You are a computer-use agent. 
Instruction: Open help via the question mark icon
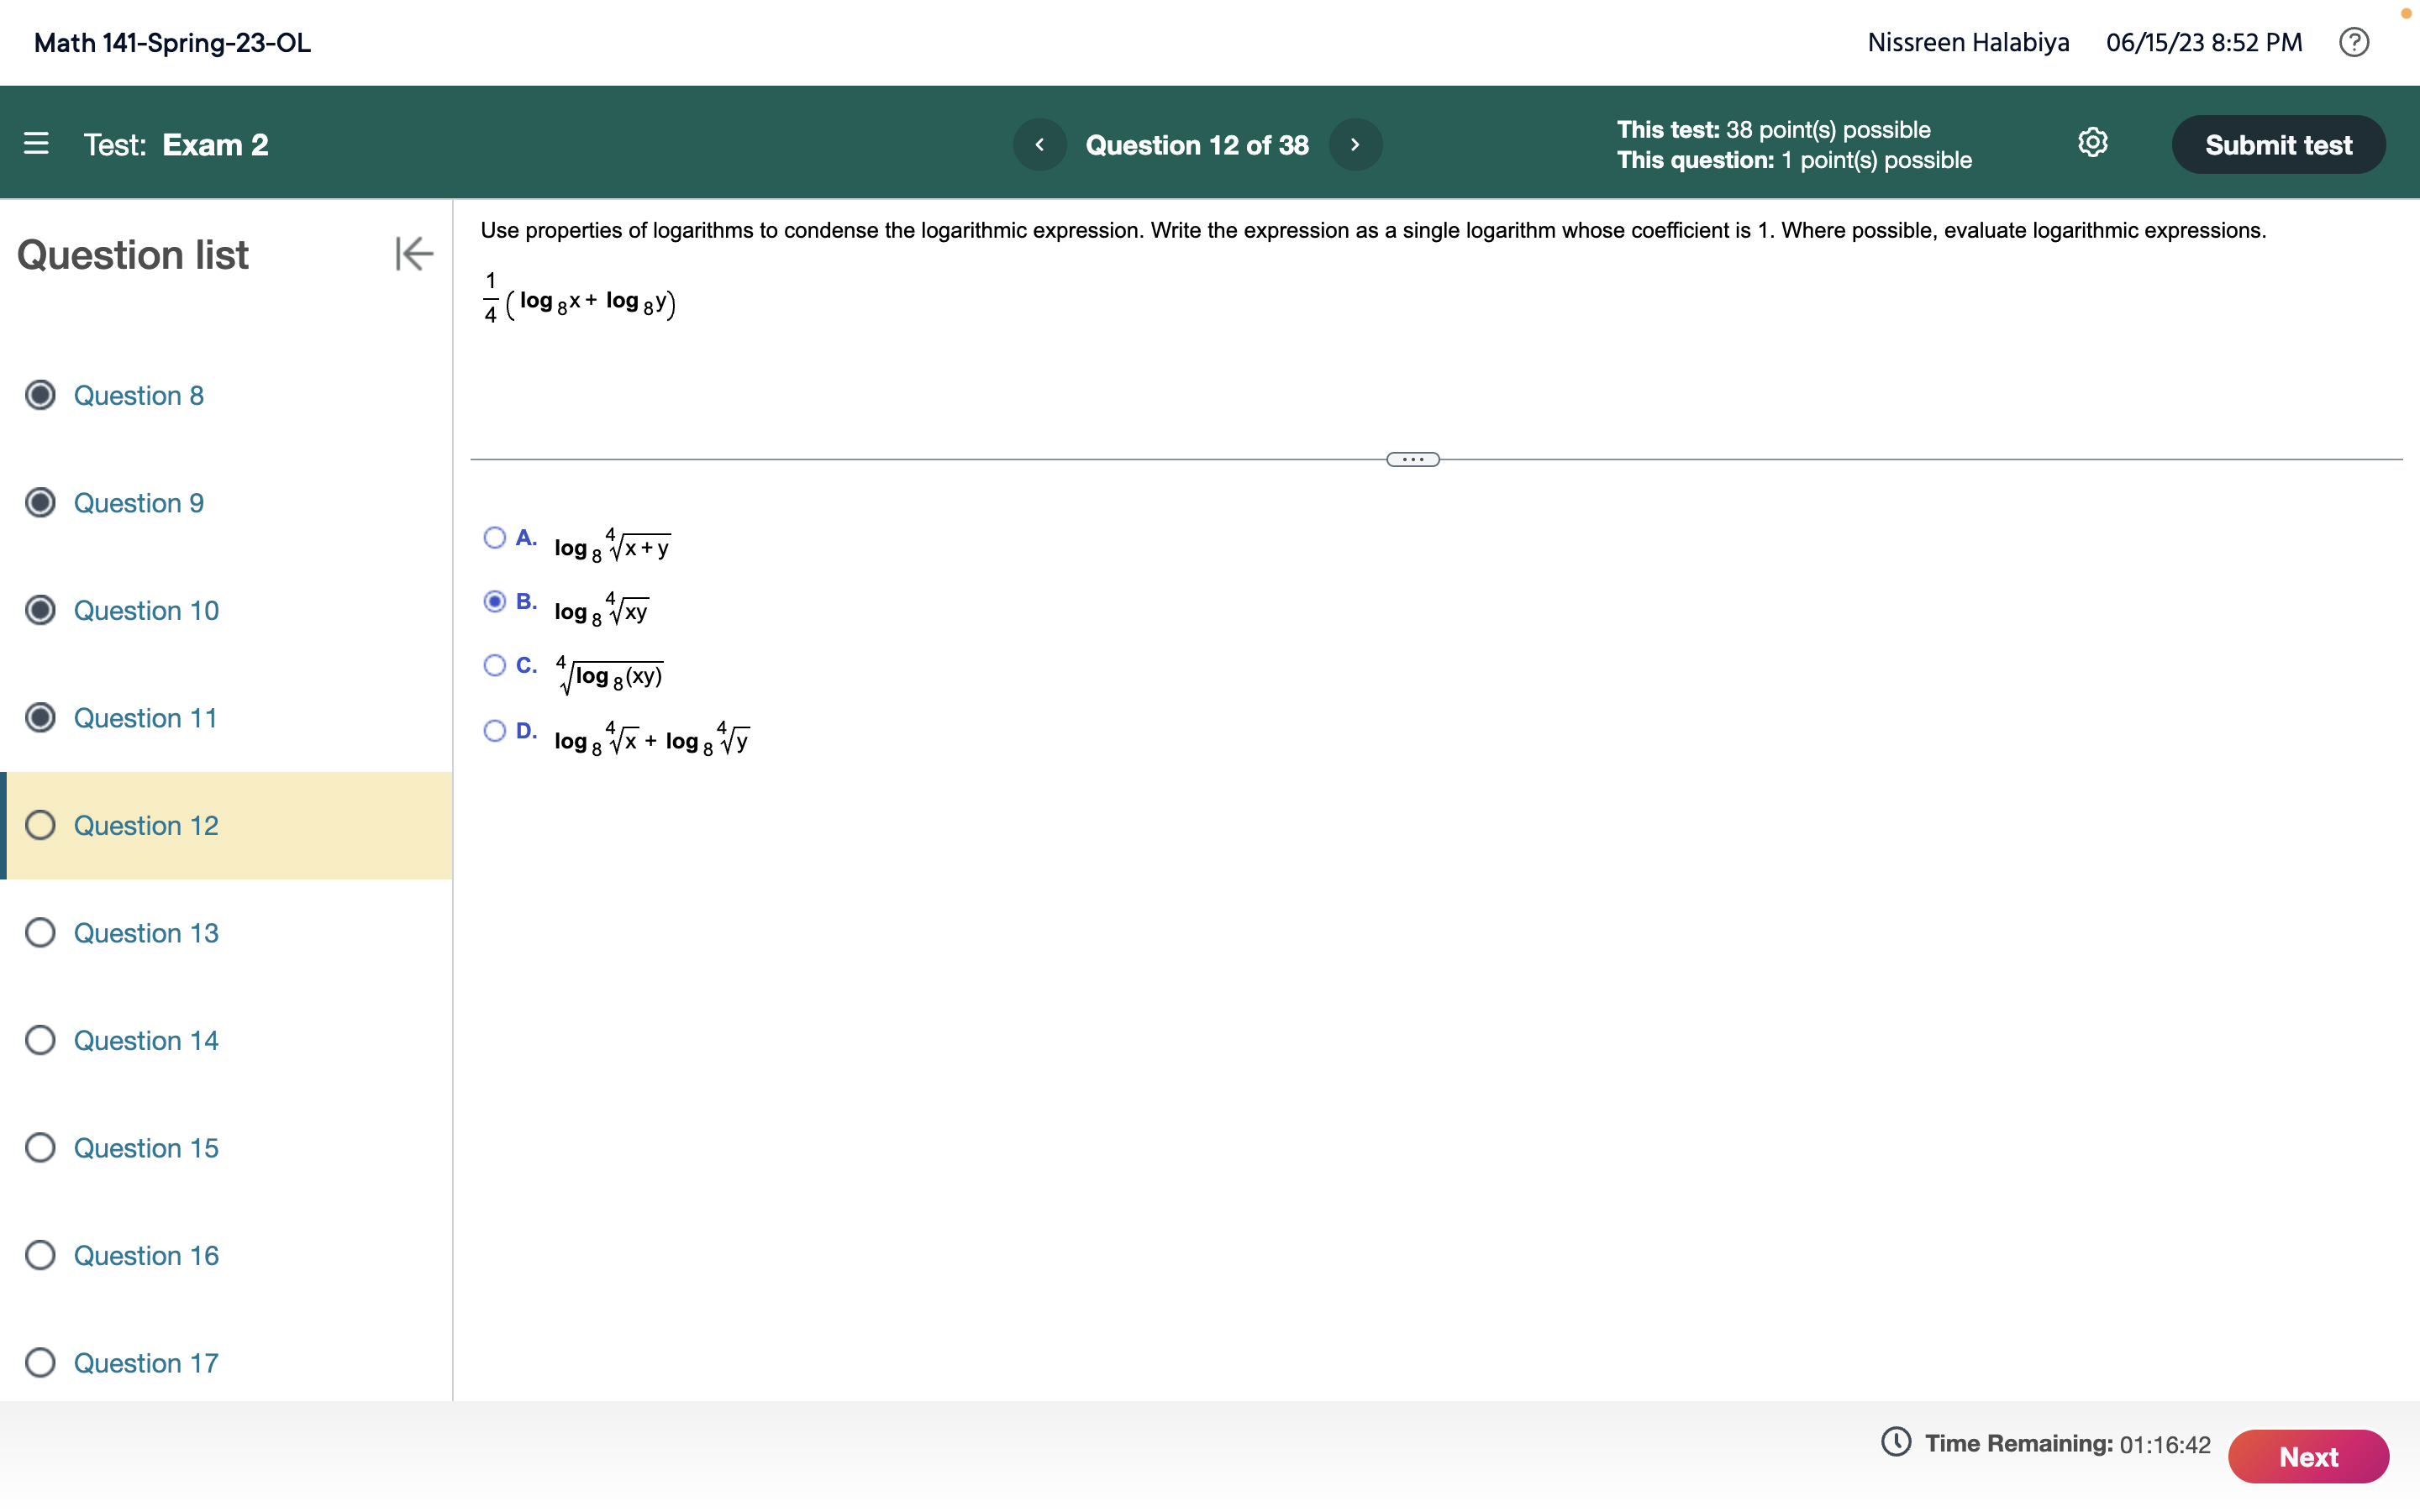click(x=2355, y=42)
